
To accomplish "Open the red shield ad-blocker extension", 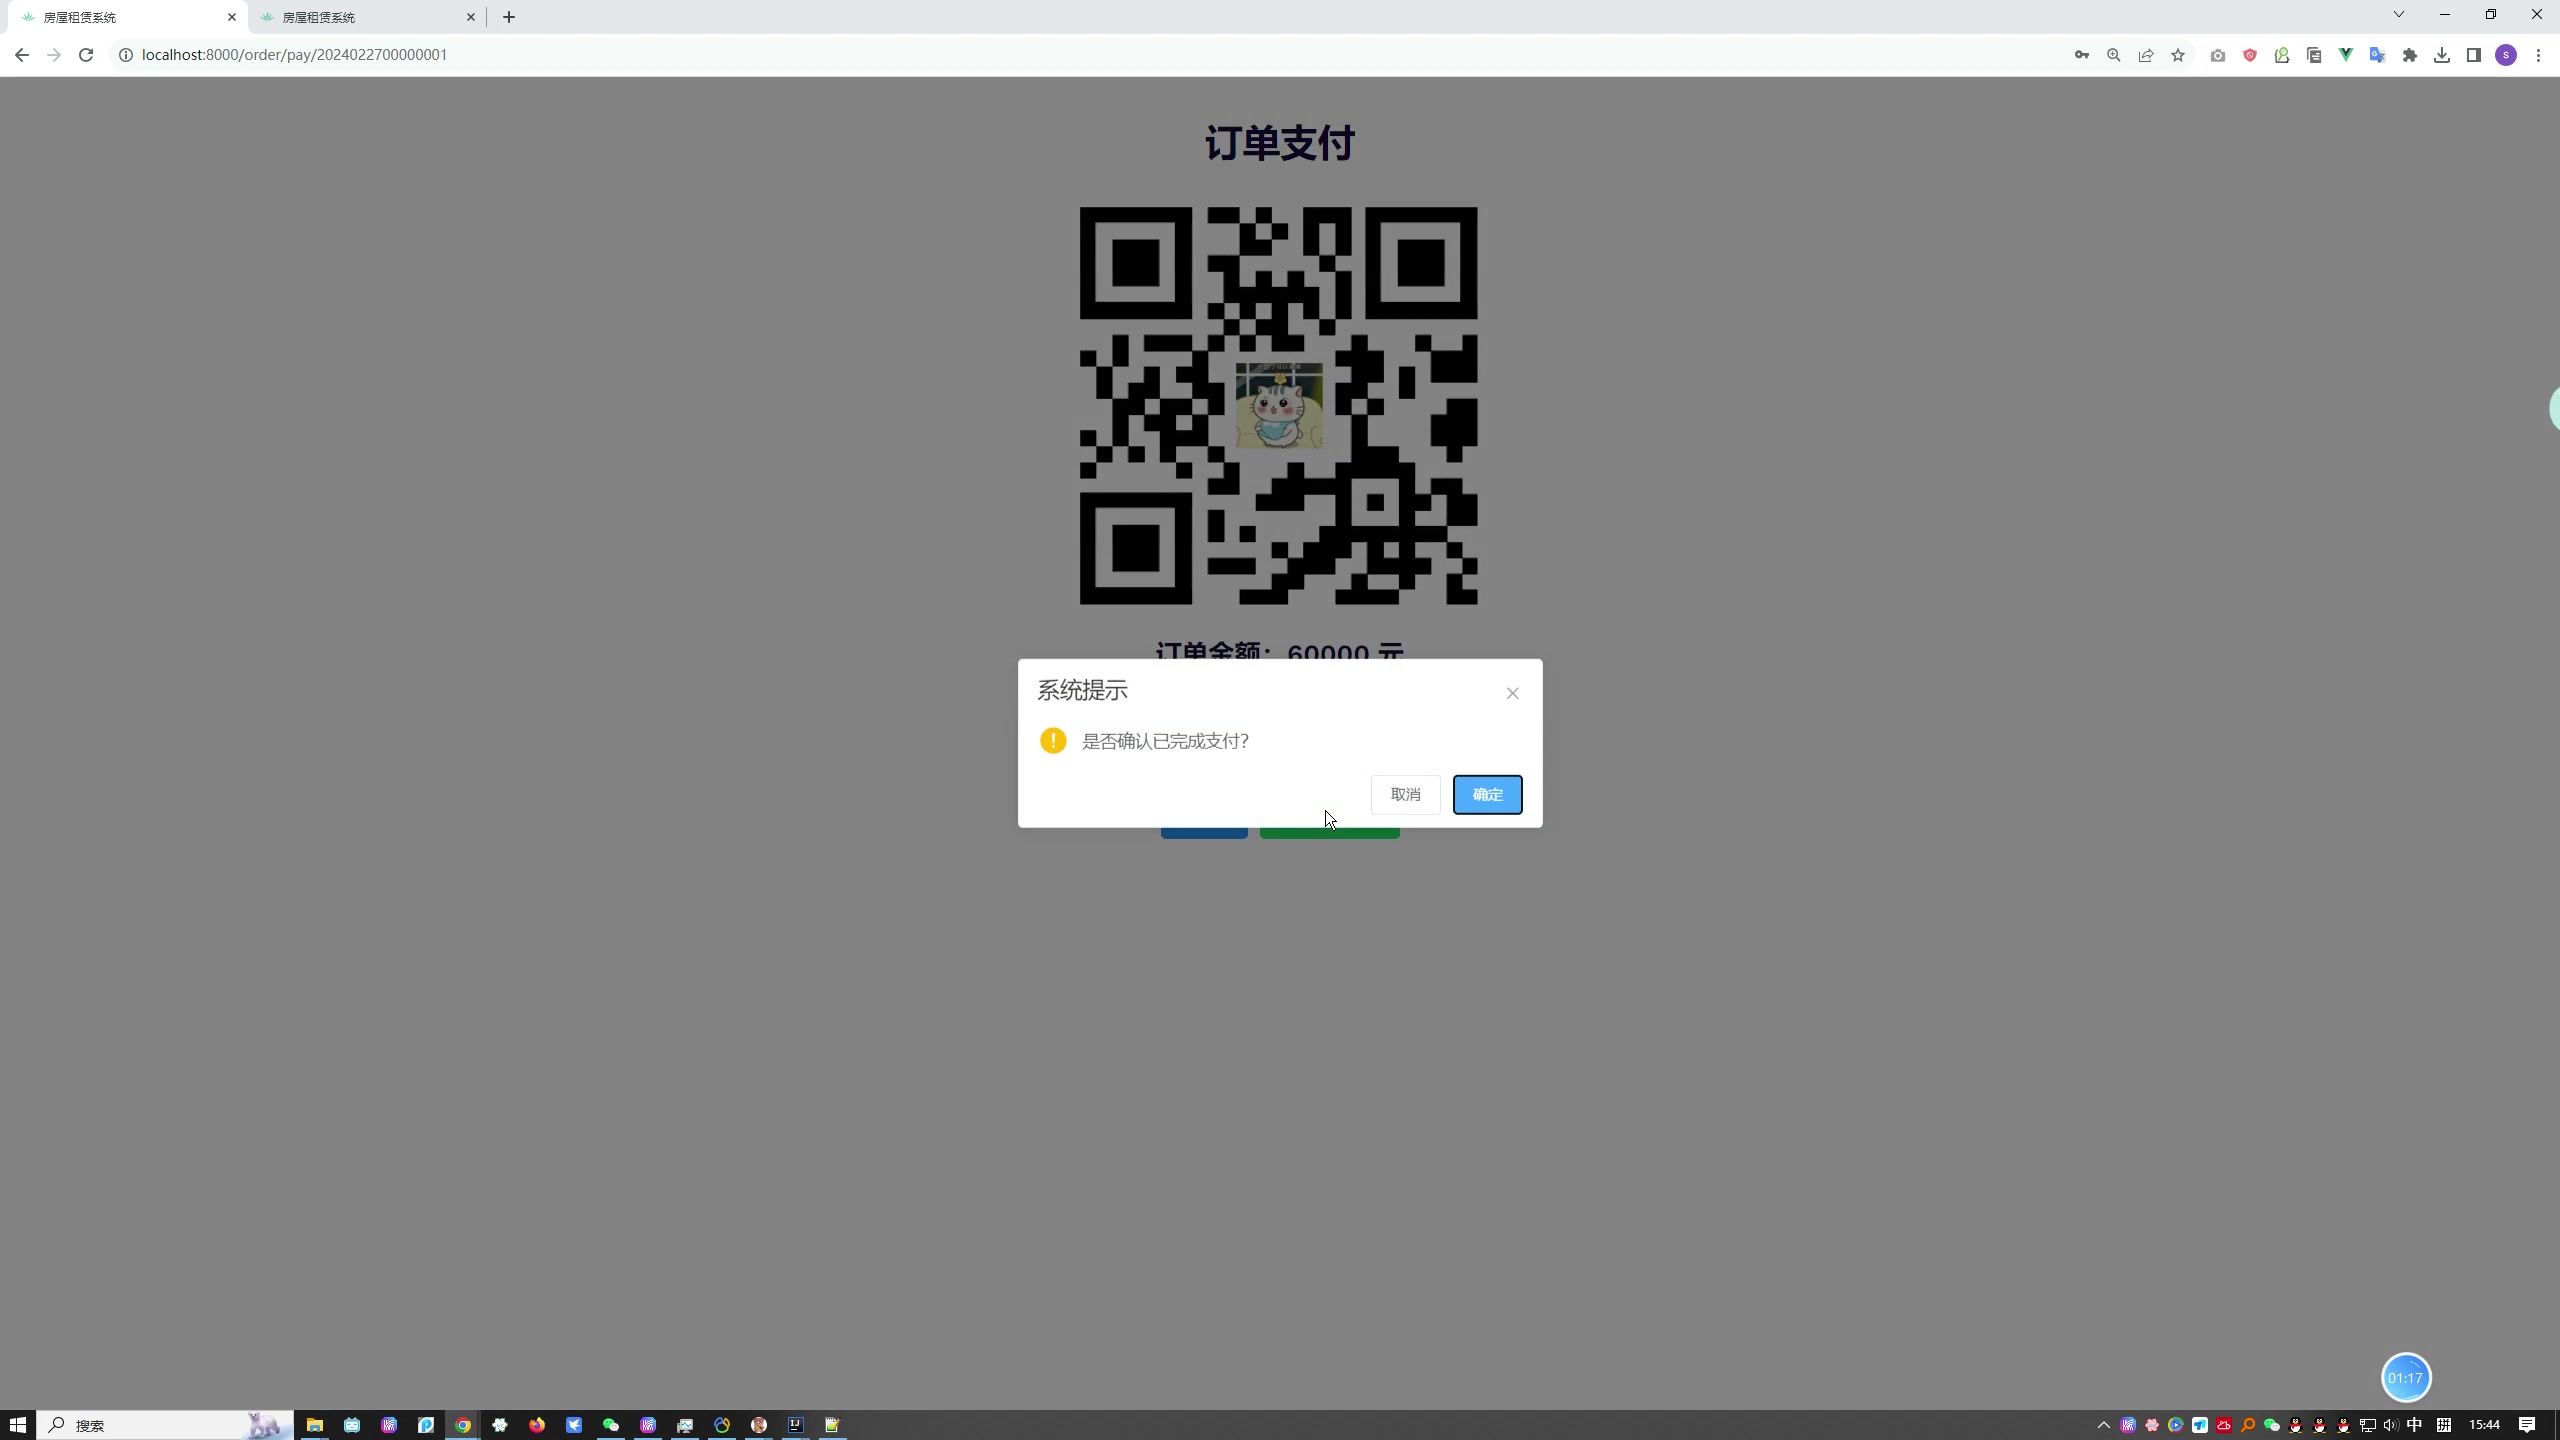I will click(x=2250, y=55).
